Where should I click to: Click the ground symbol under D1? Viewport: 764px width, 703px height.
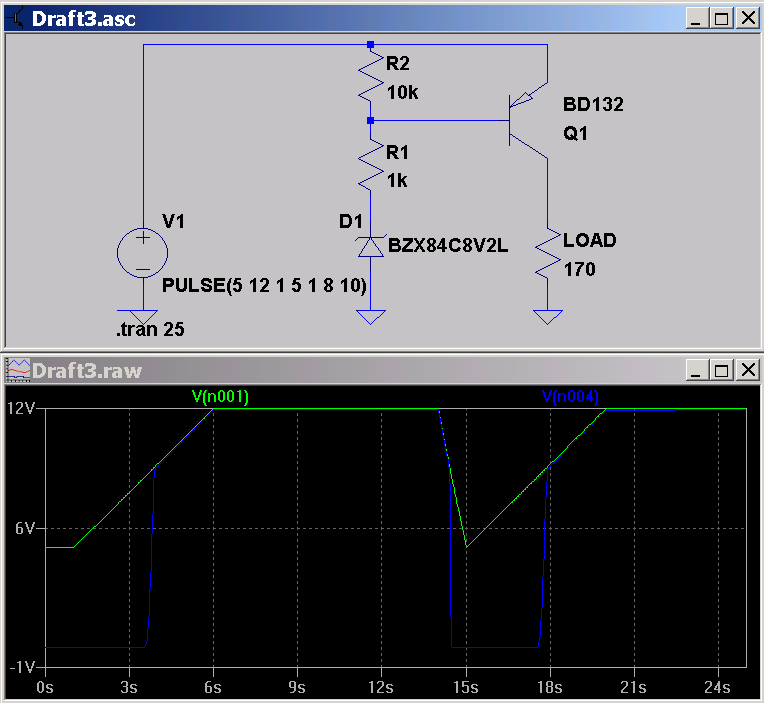point(371,317)
